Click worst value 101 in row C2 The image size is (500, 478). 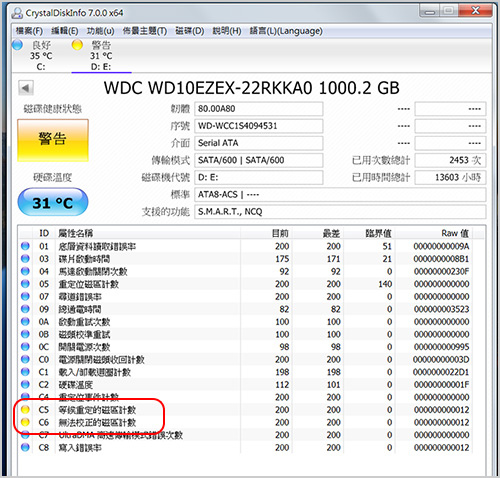coord(334,385)
